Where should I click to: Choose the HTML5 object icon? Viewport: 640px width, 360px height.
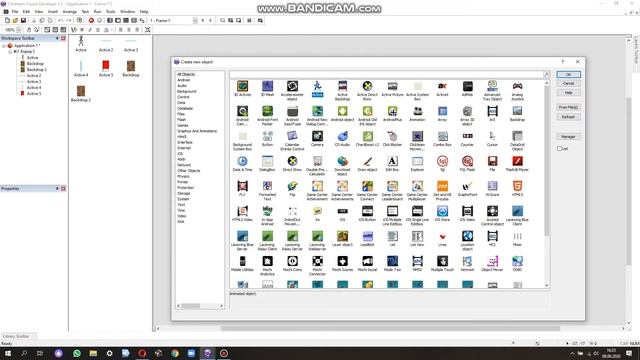pyautogui.click(x=517, y=186)
